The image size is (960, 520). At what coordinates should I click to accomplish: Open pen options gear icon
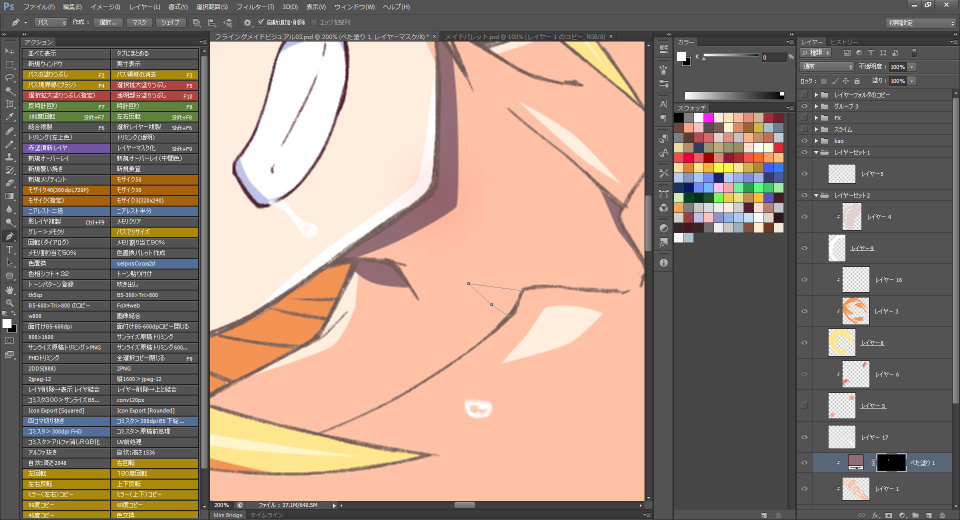coord(247,23)
